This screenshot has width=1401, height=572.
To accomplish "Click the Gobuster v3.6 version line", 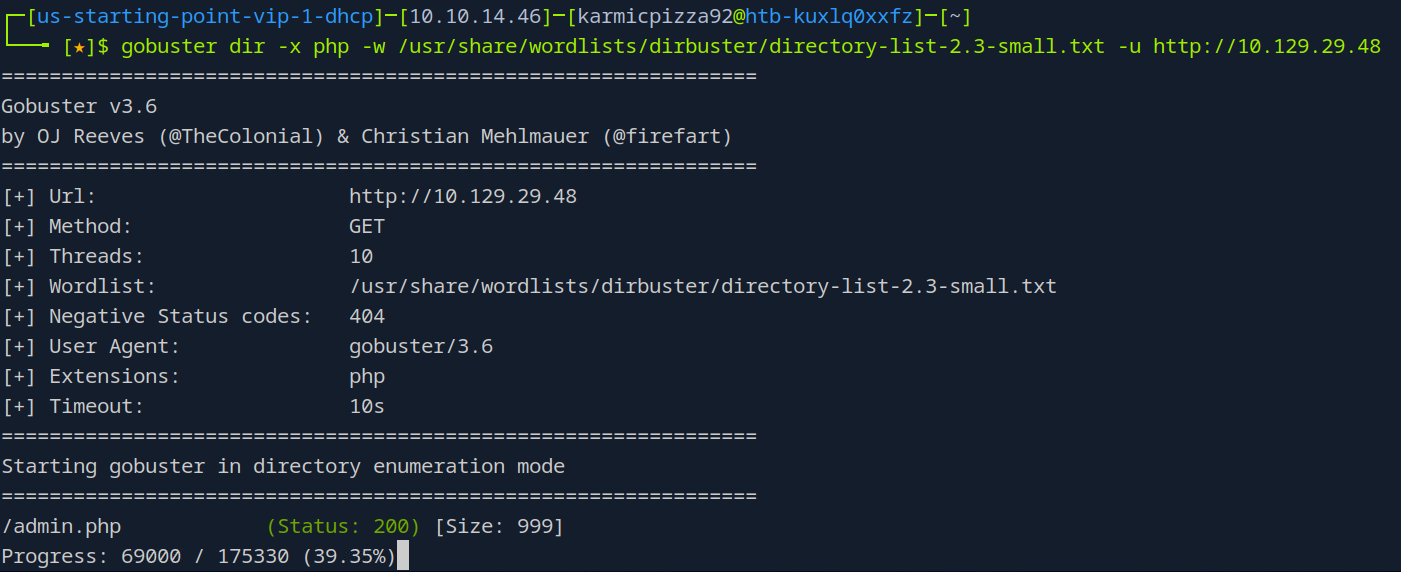I will pos(79,106).
